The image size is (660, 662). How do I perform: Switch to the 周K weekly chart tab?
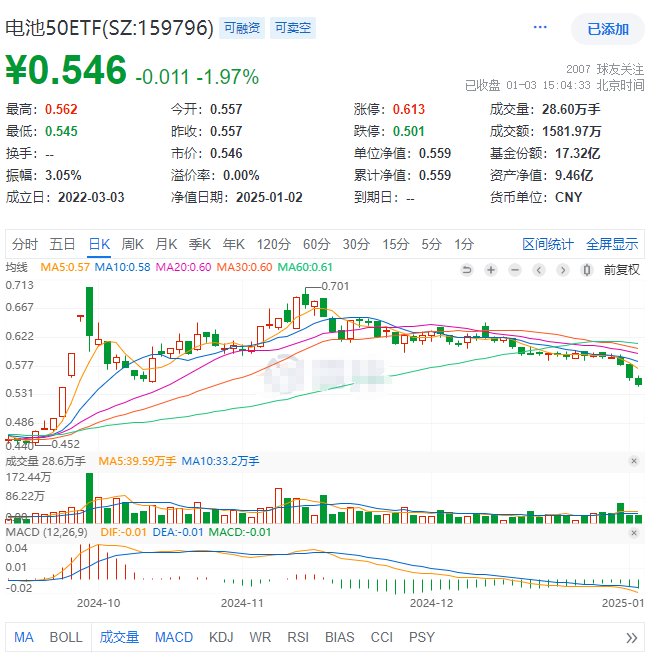pyautogui.click(x=133, y=244)
